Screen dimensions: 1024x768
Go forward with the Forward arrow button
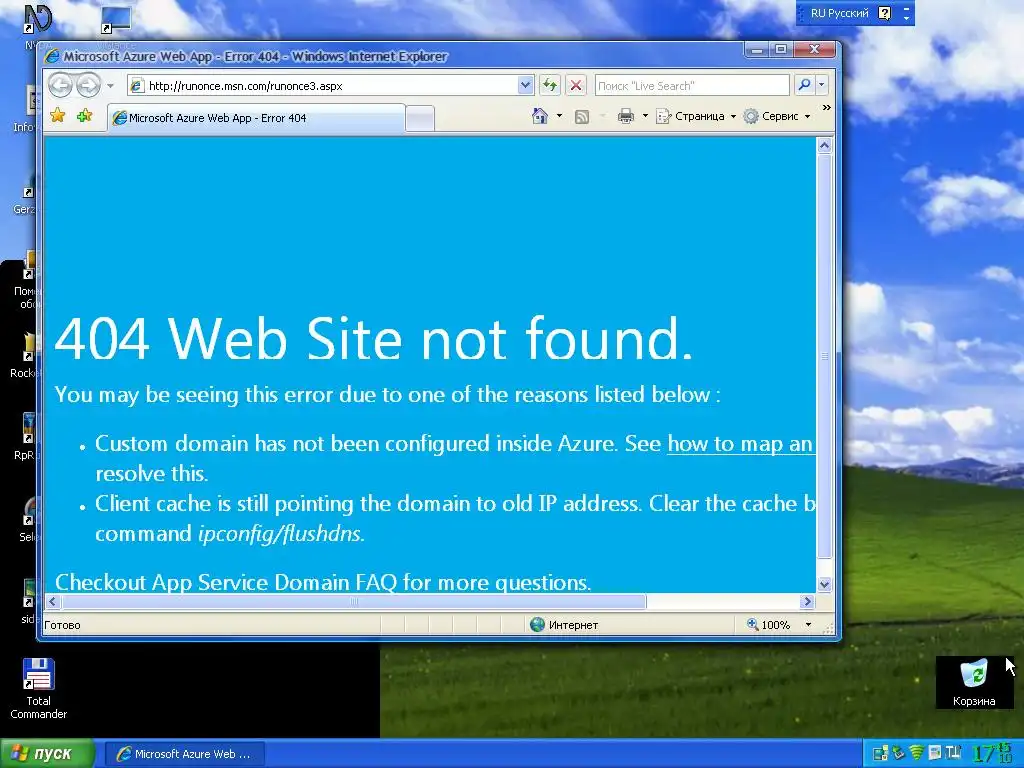click(x=88, y=86)
